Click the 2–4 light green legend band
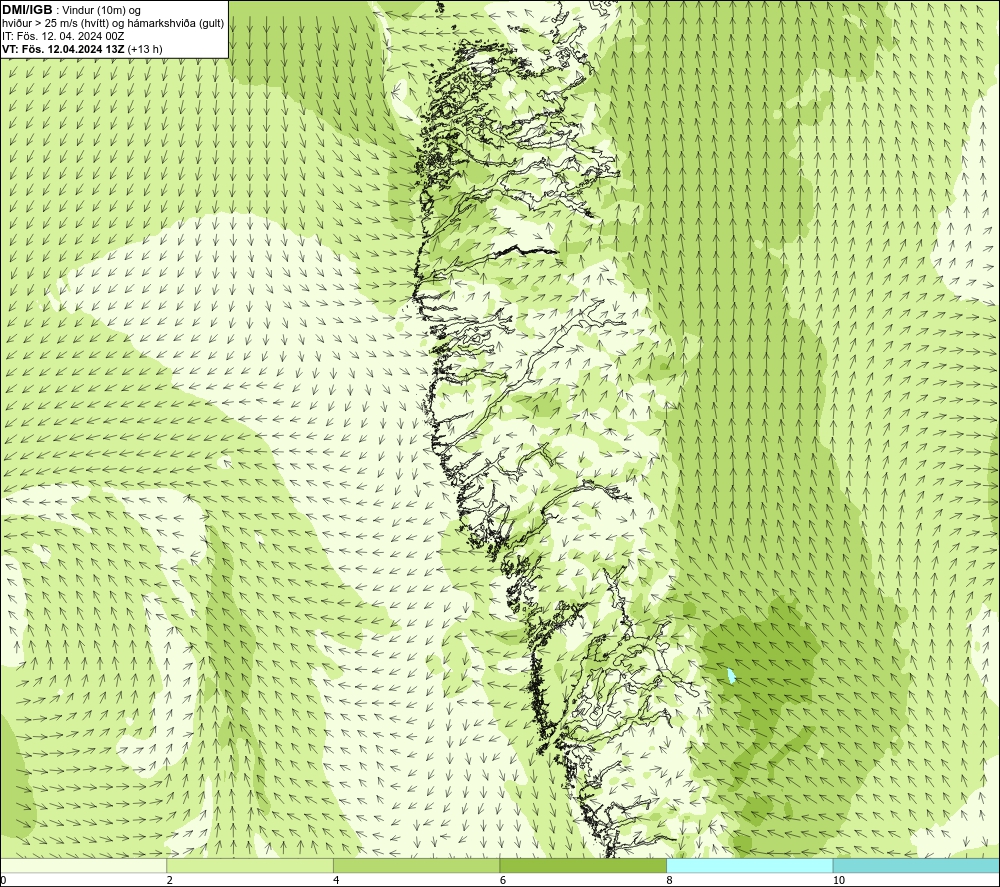1000x887 pixels. click(250, 865)
